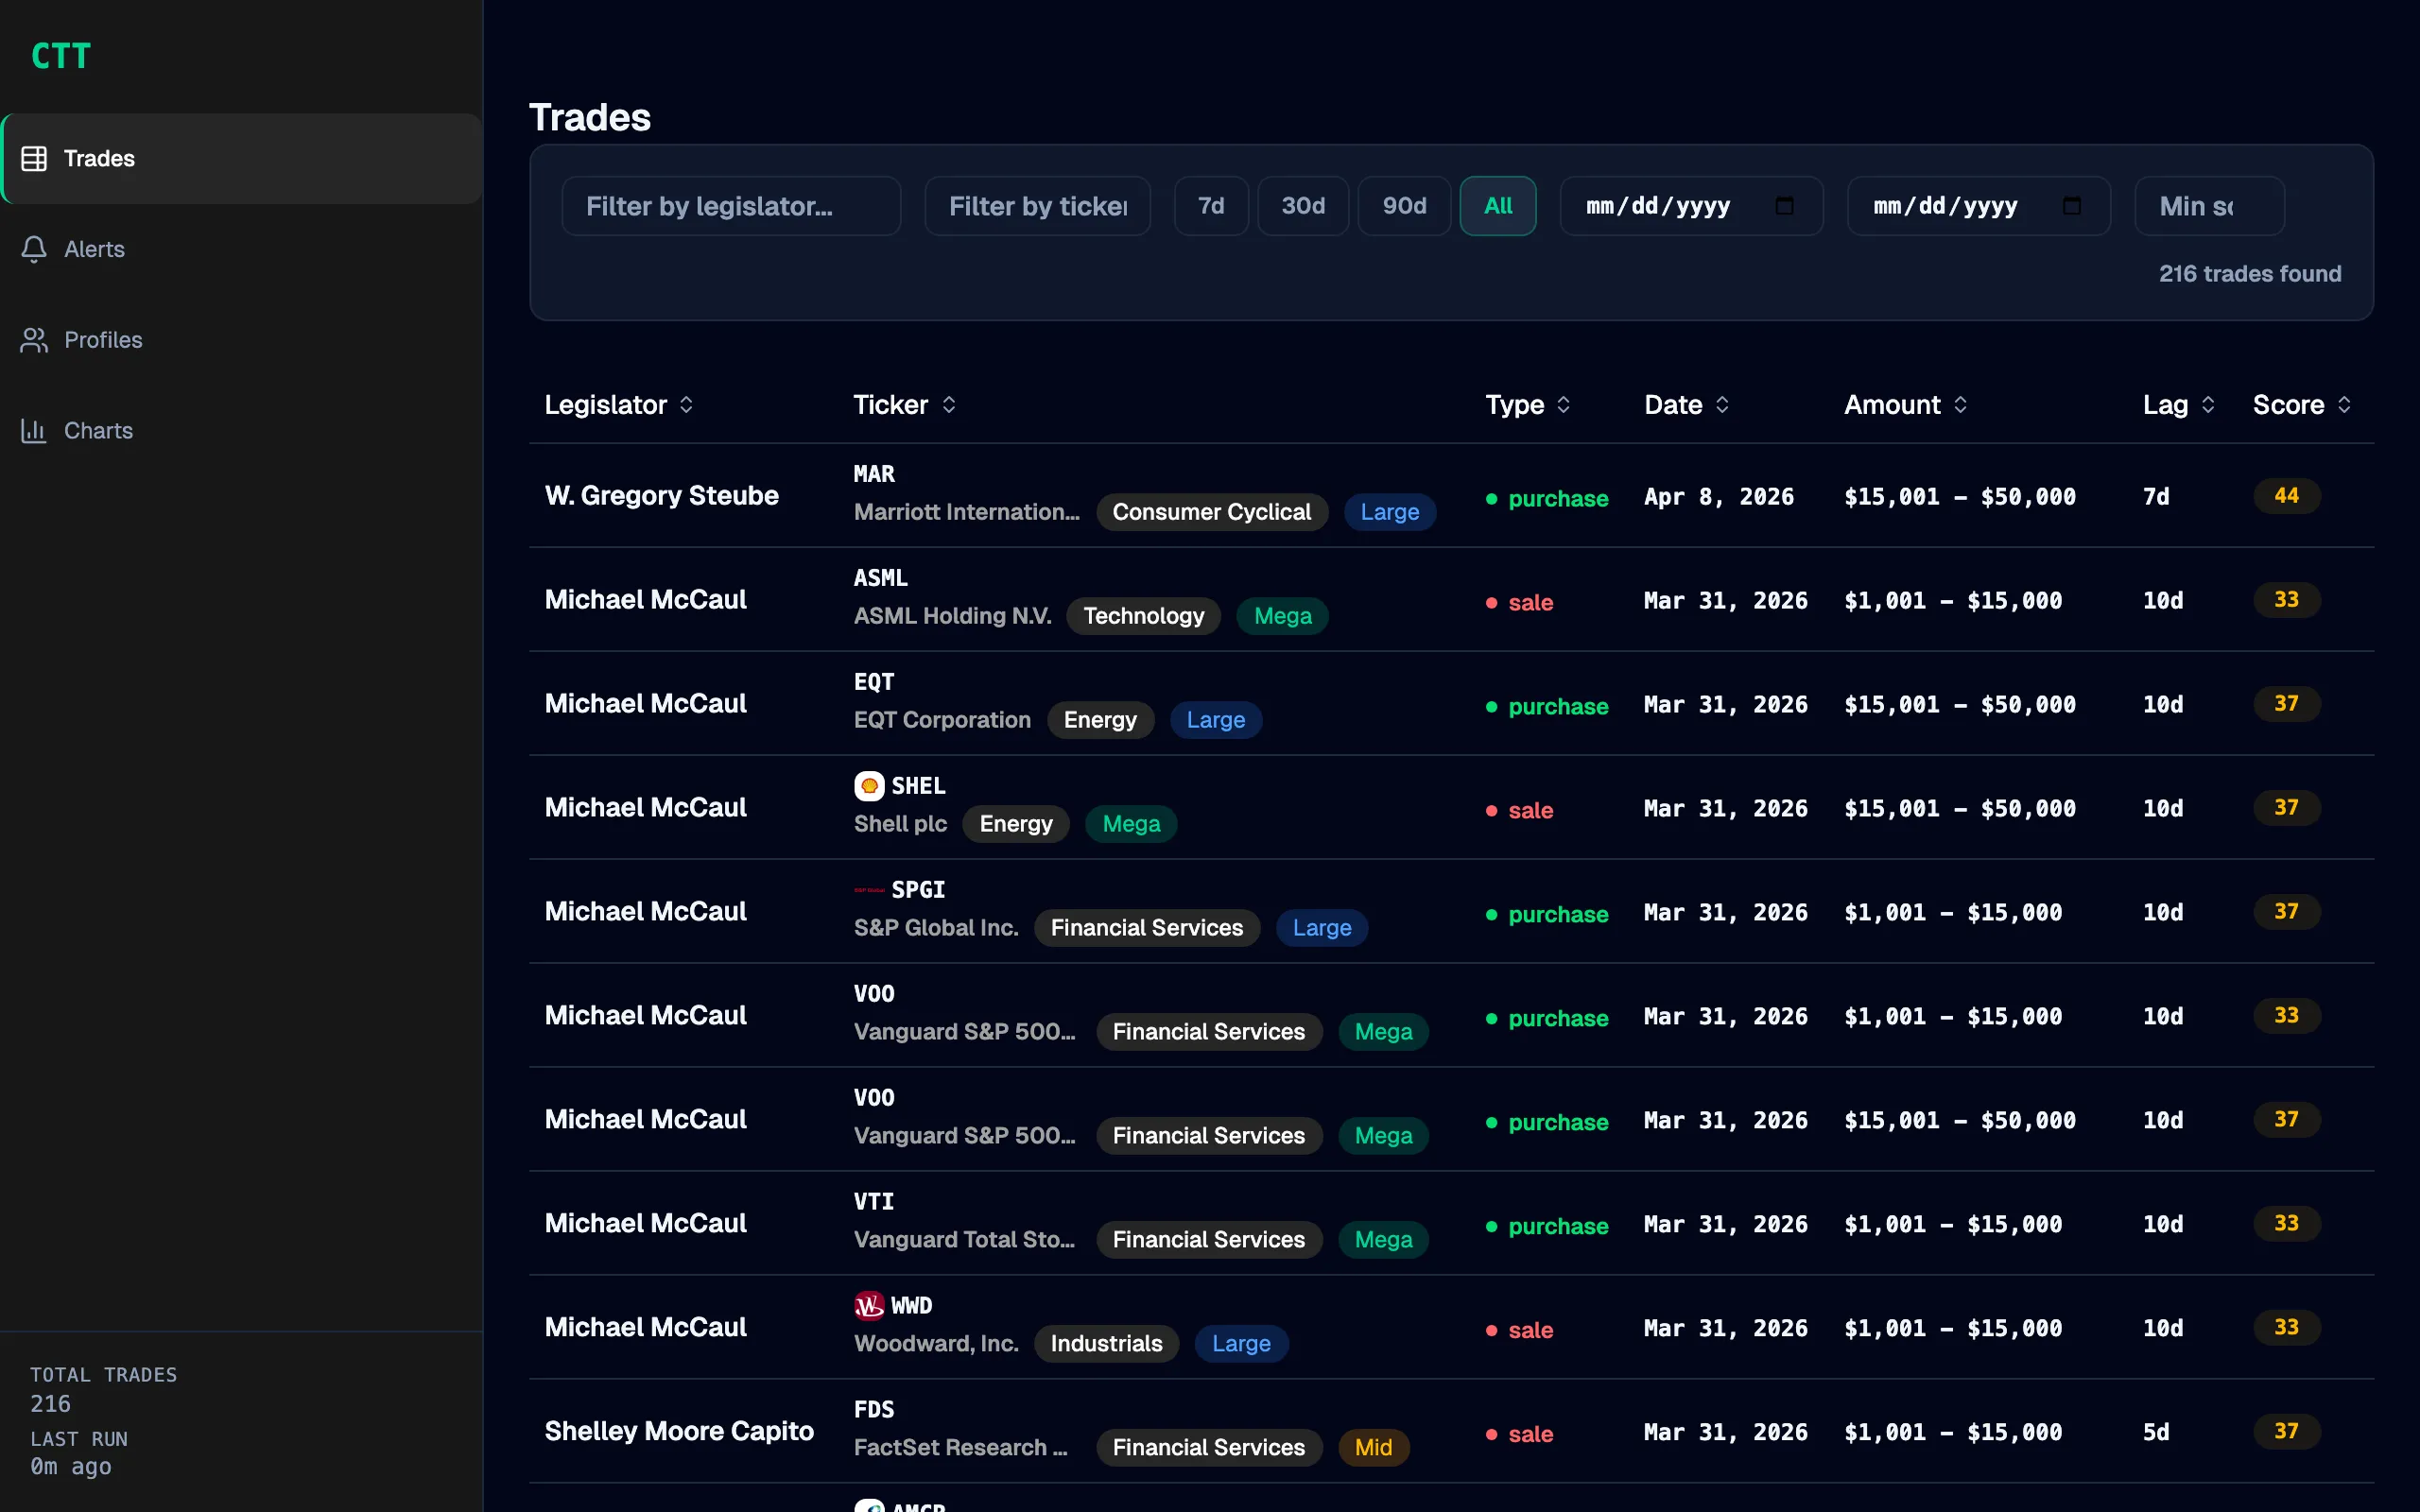2420x1512 pixels.
Task: Click the Mid cap tag on FDS row
Action: [x=1373, y=1448]
